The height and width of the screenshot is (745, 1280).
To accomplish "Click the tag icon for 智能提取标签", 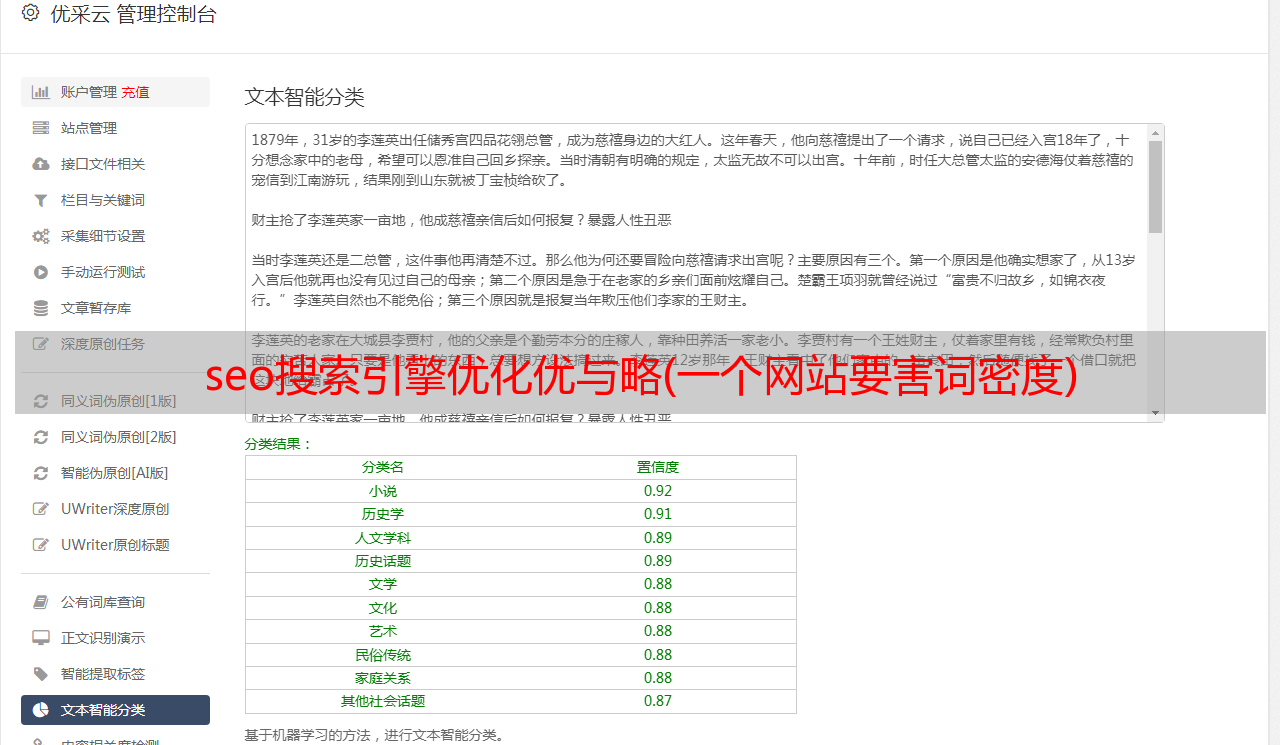I will point(41,674).
